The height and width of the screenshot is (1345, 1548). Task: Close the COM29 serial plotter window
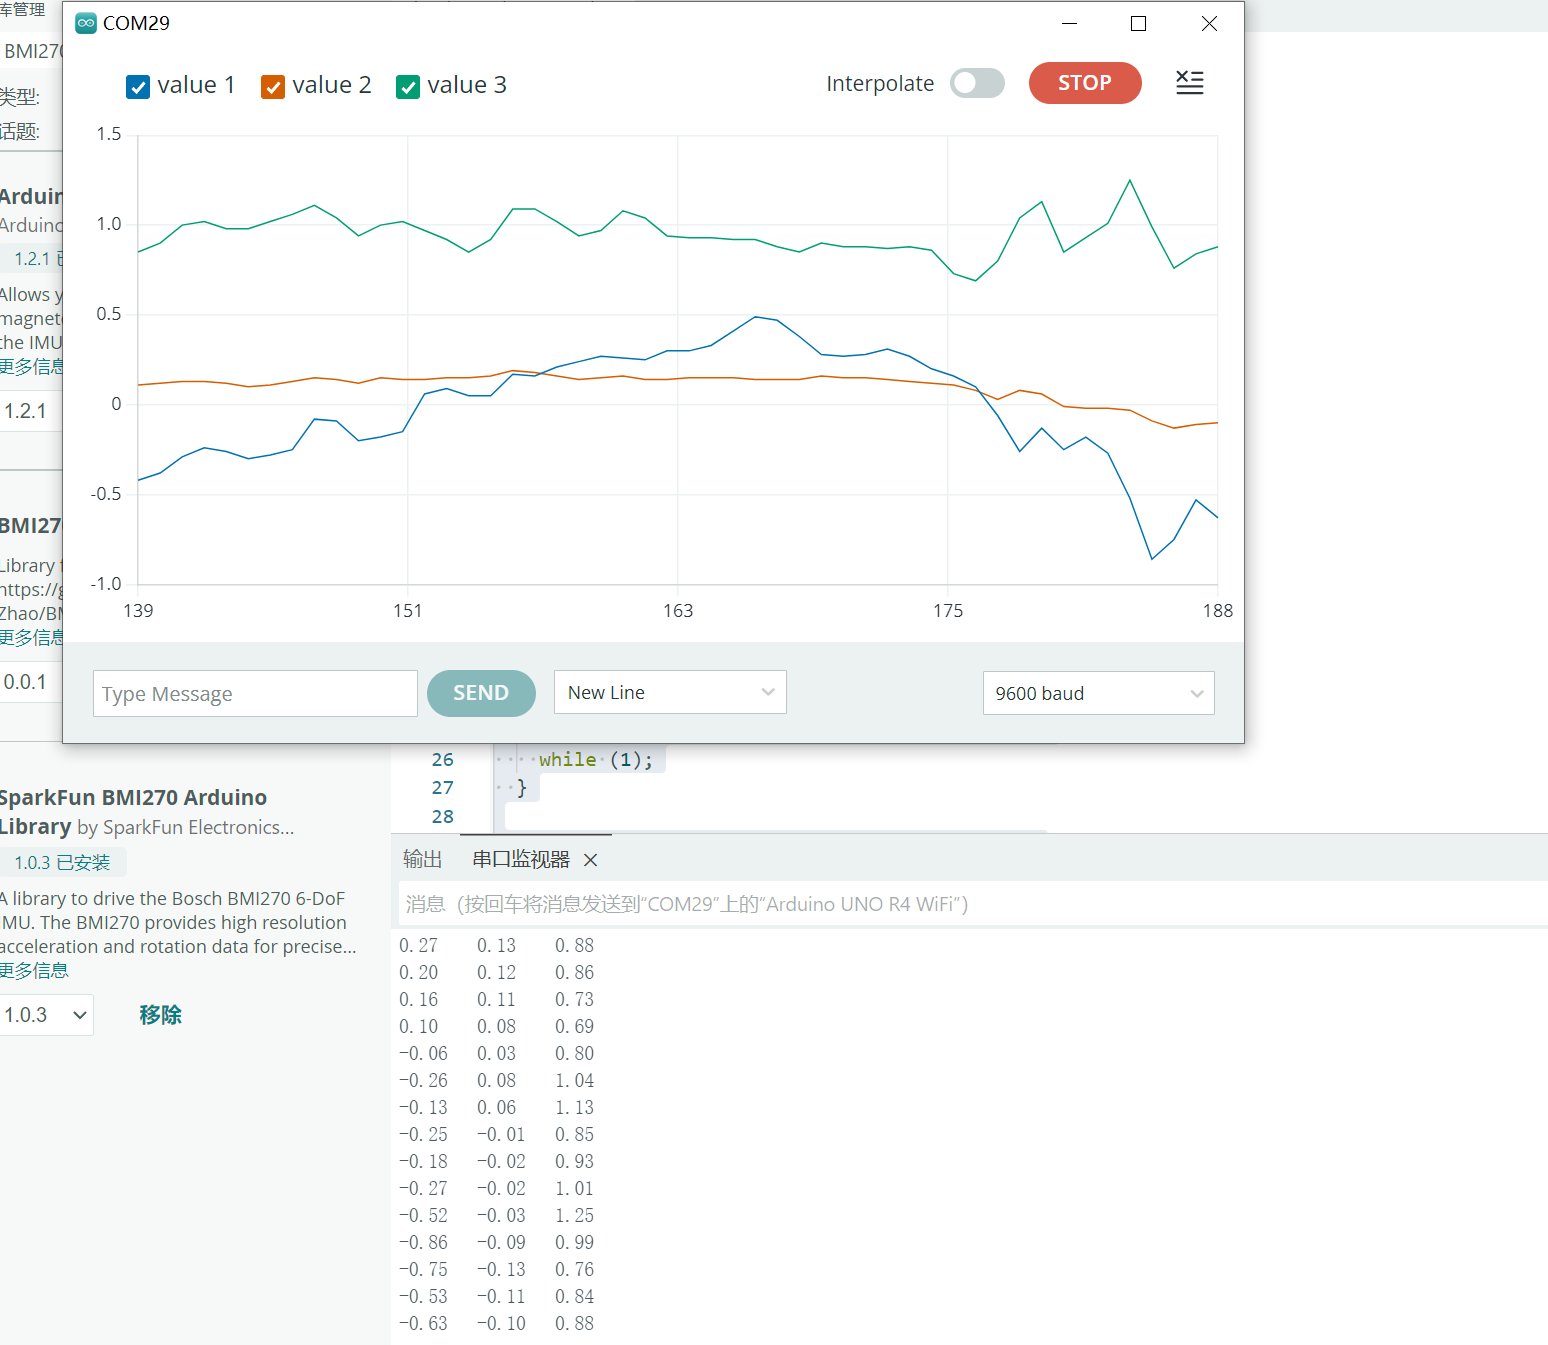tap(1209, 23)
